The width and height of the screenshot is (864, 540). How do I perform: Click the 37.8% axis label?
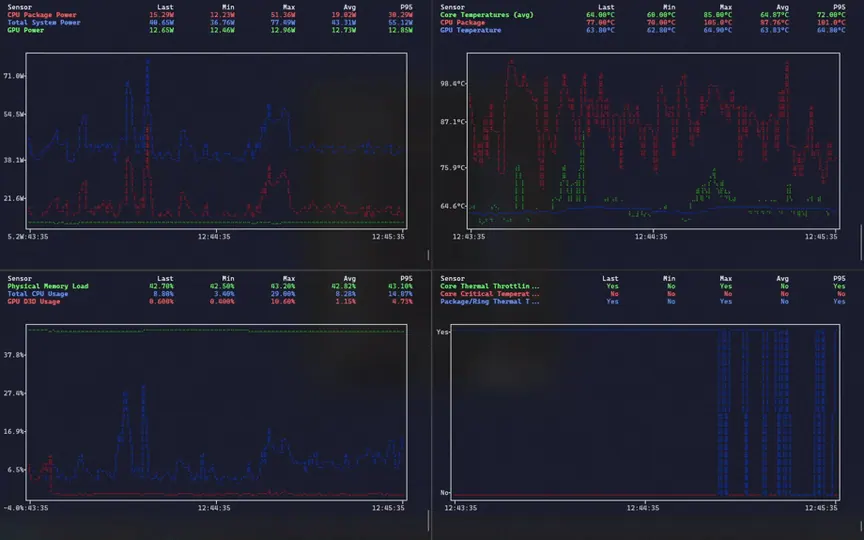click(x=14, y=355)
